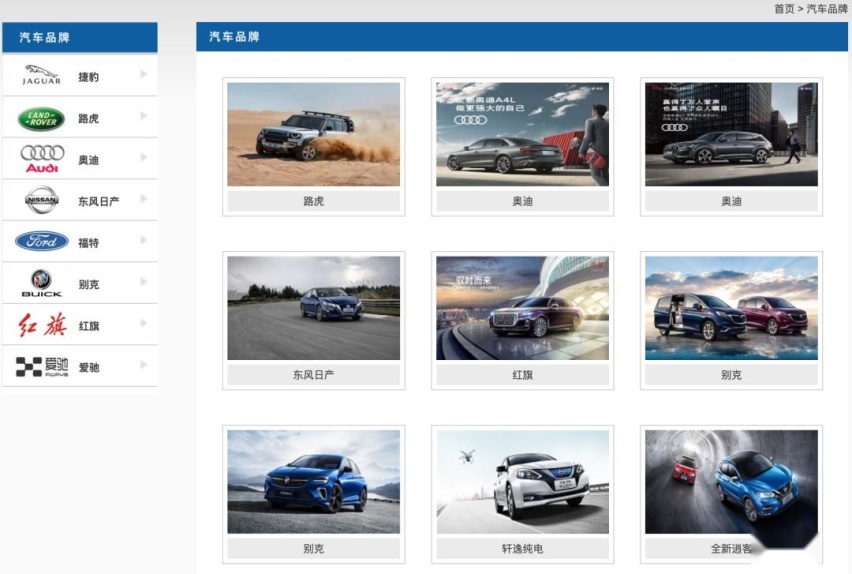This screenshot has height=574, width=852.
Task: Click 路虎 caption under desert photo
Action: pos(314,201)
